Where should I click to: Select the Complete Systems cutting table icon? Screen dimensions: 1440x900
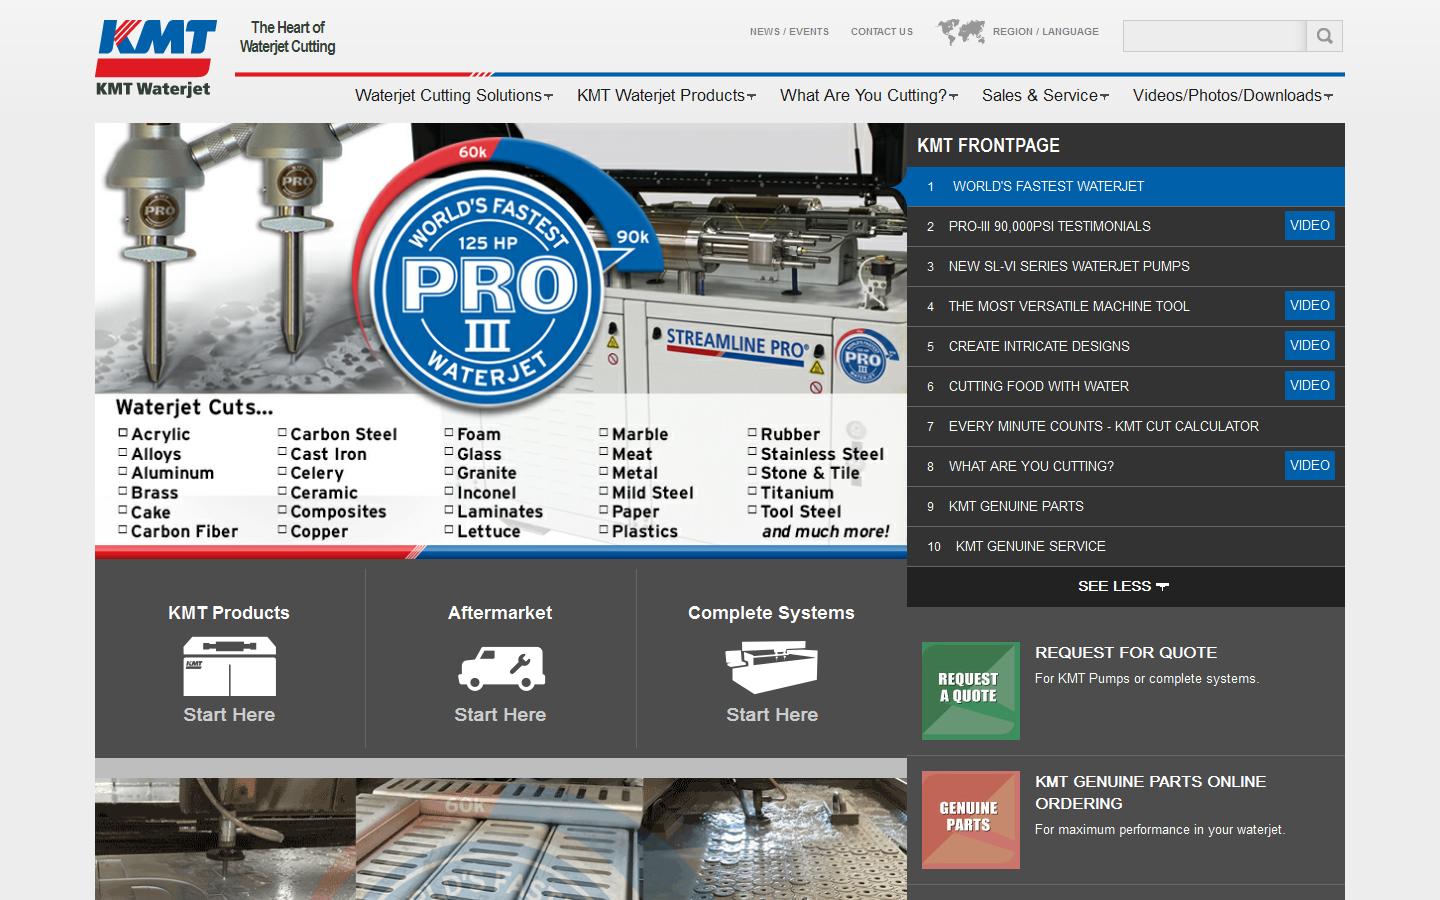[x=771, y=665]
